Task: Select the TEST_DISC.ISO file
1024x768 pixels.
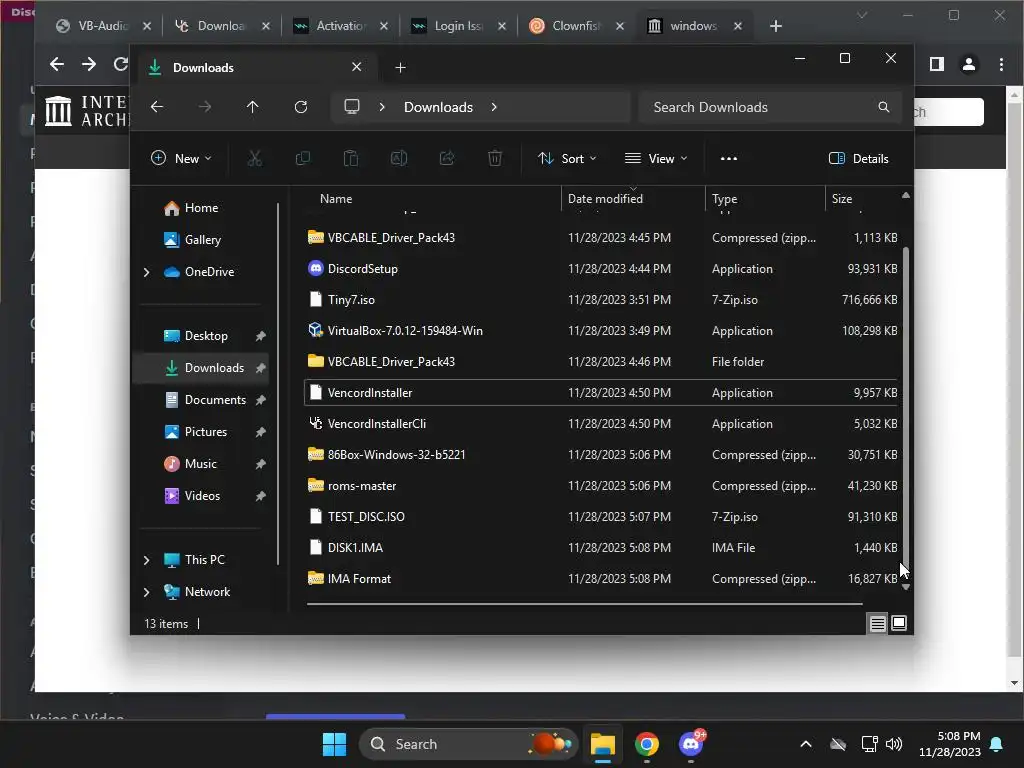Action: pos(601,517)
